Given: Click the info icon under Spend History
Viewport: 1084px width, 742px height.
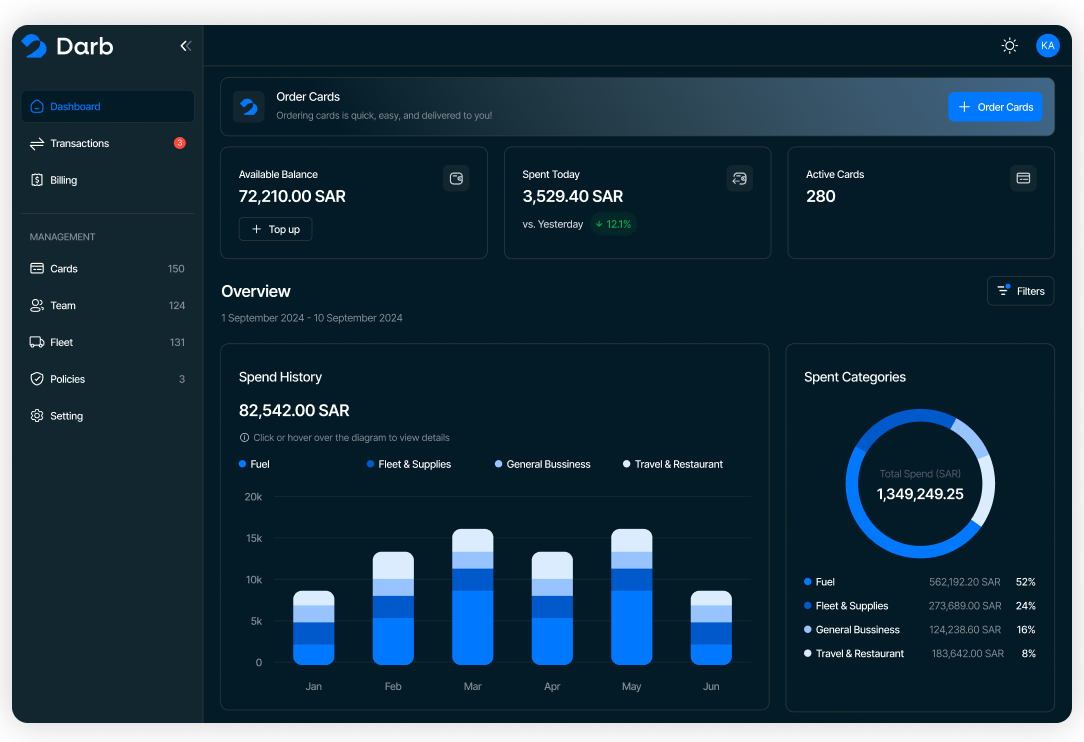Looking at the screenshot, I should tap(244, 438).
